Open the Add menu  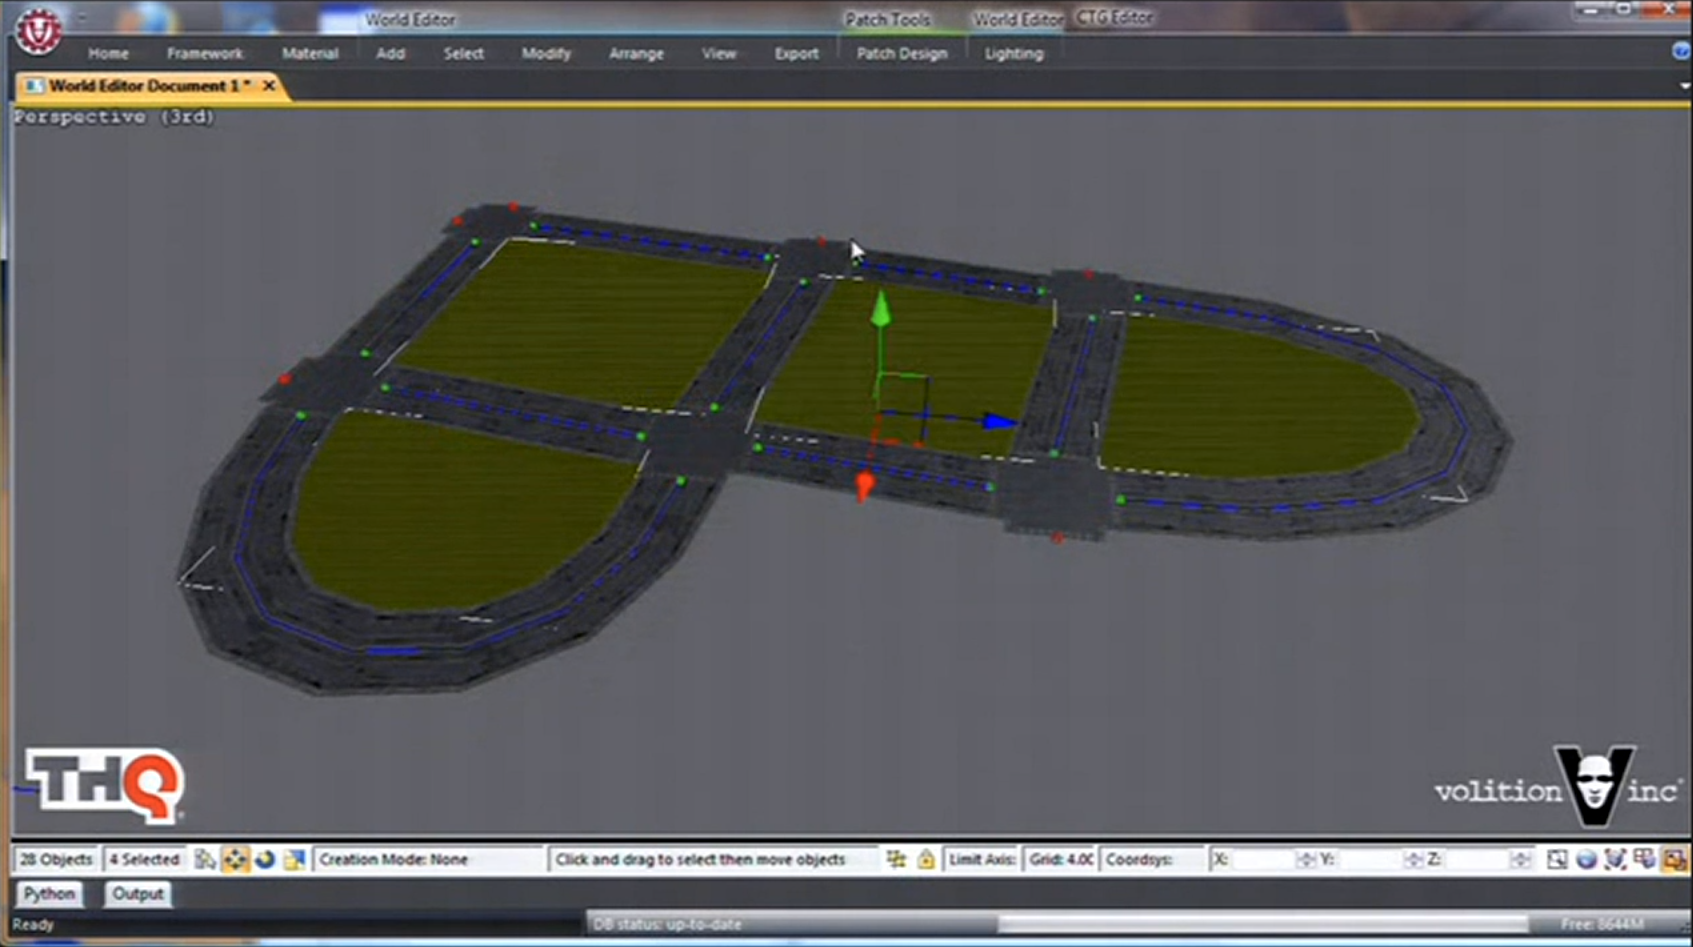390,54
